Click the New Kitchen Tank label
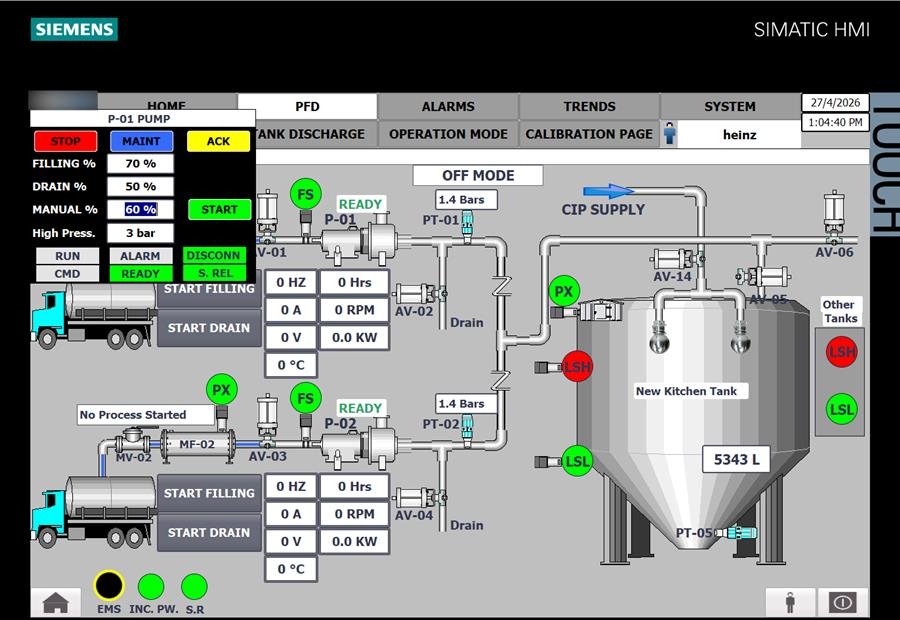The height and width of the screenshot is (620, 900). point(691,391)
